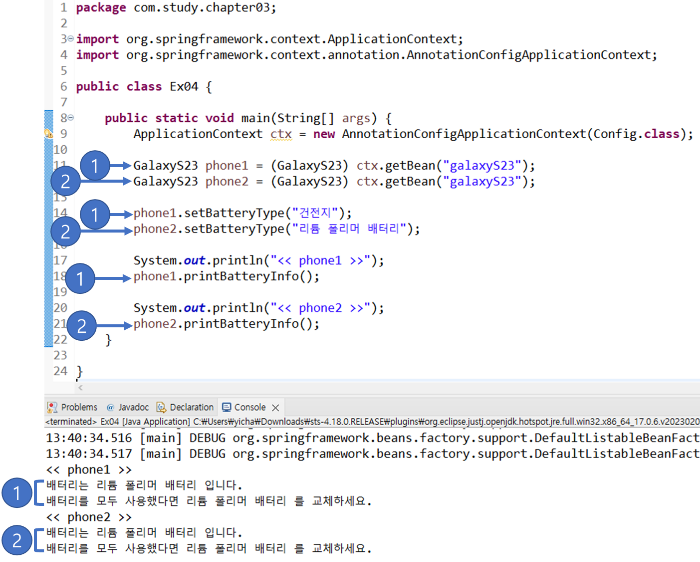
Task: Click the "<< phone1 >>" console output line
Action: tap(89, 470)
